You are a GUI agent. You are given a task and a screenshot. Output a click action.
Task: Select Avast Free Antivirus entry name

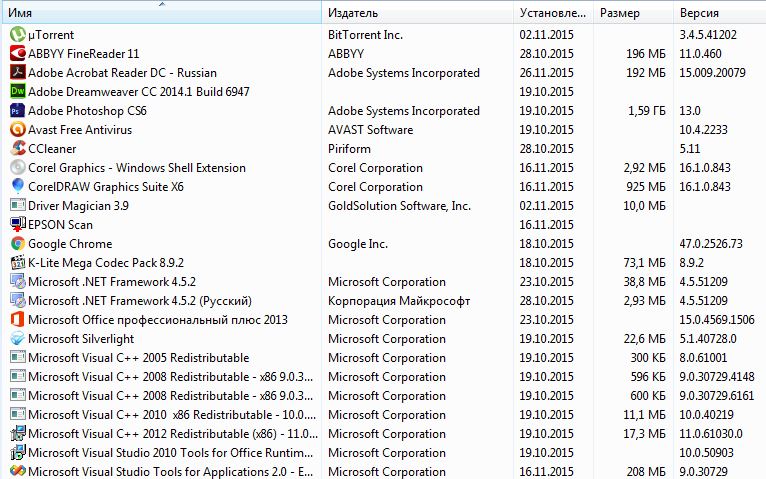point(80,129)
